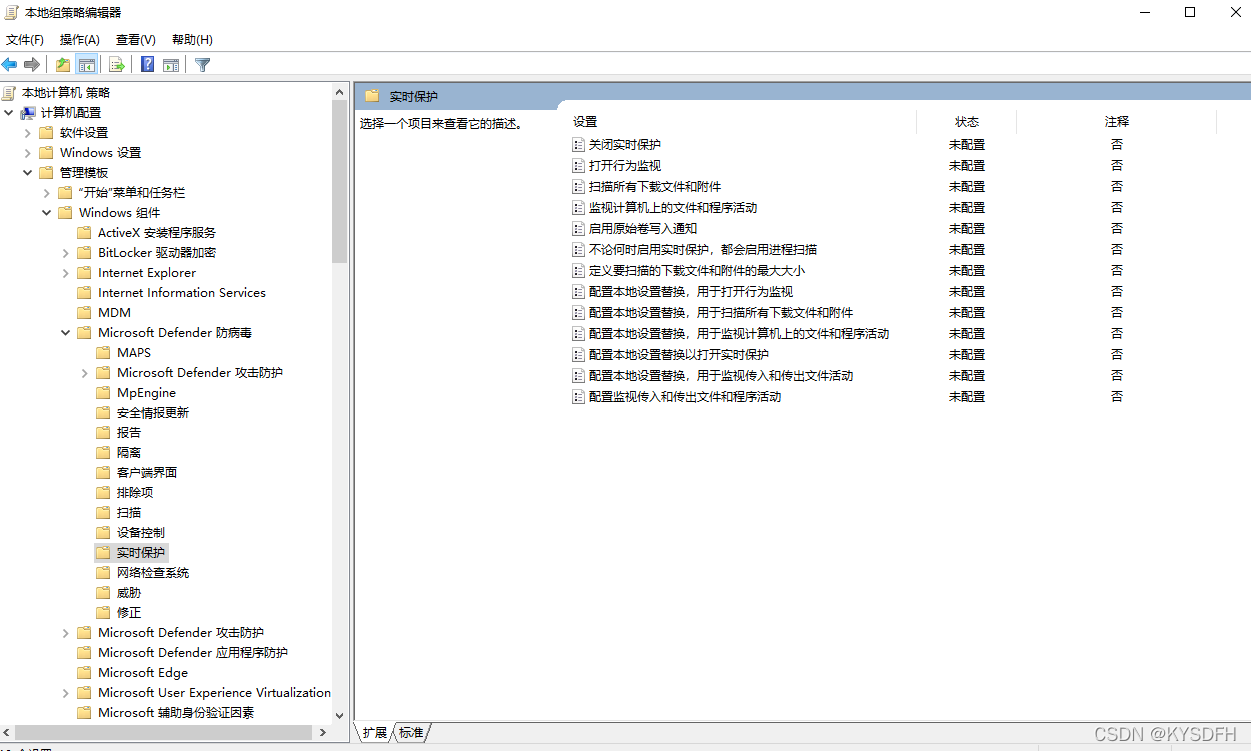Open the 查看(V) menu
The height and width of the screenshot is (751, 1251).
(136, 40)
